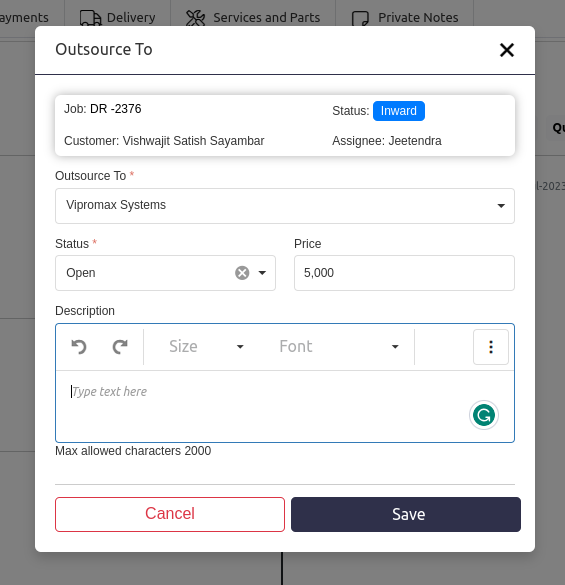This screenshot has height=585, width=565.
Task: Open the Status dropdown arrow
Action: (262, 273)
